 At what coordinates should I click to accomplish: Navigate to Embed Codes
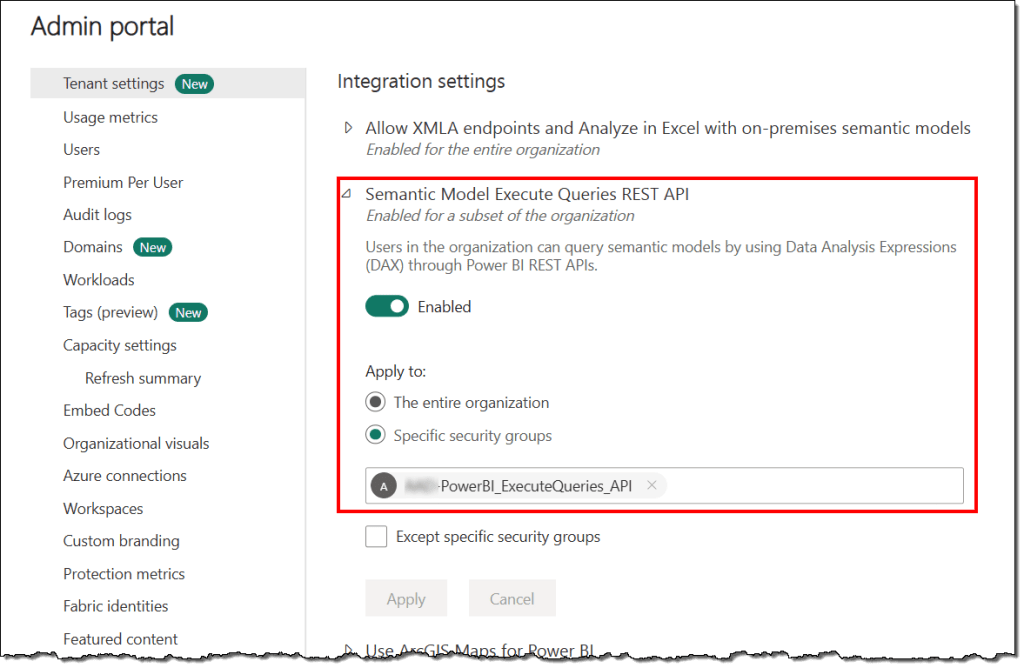(109, 410)
